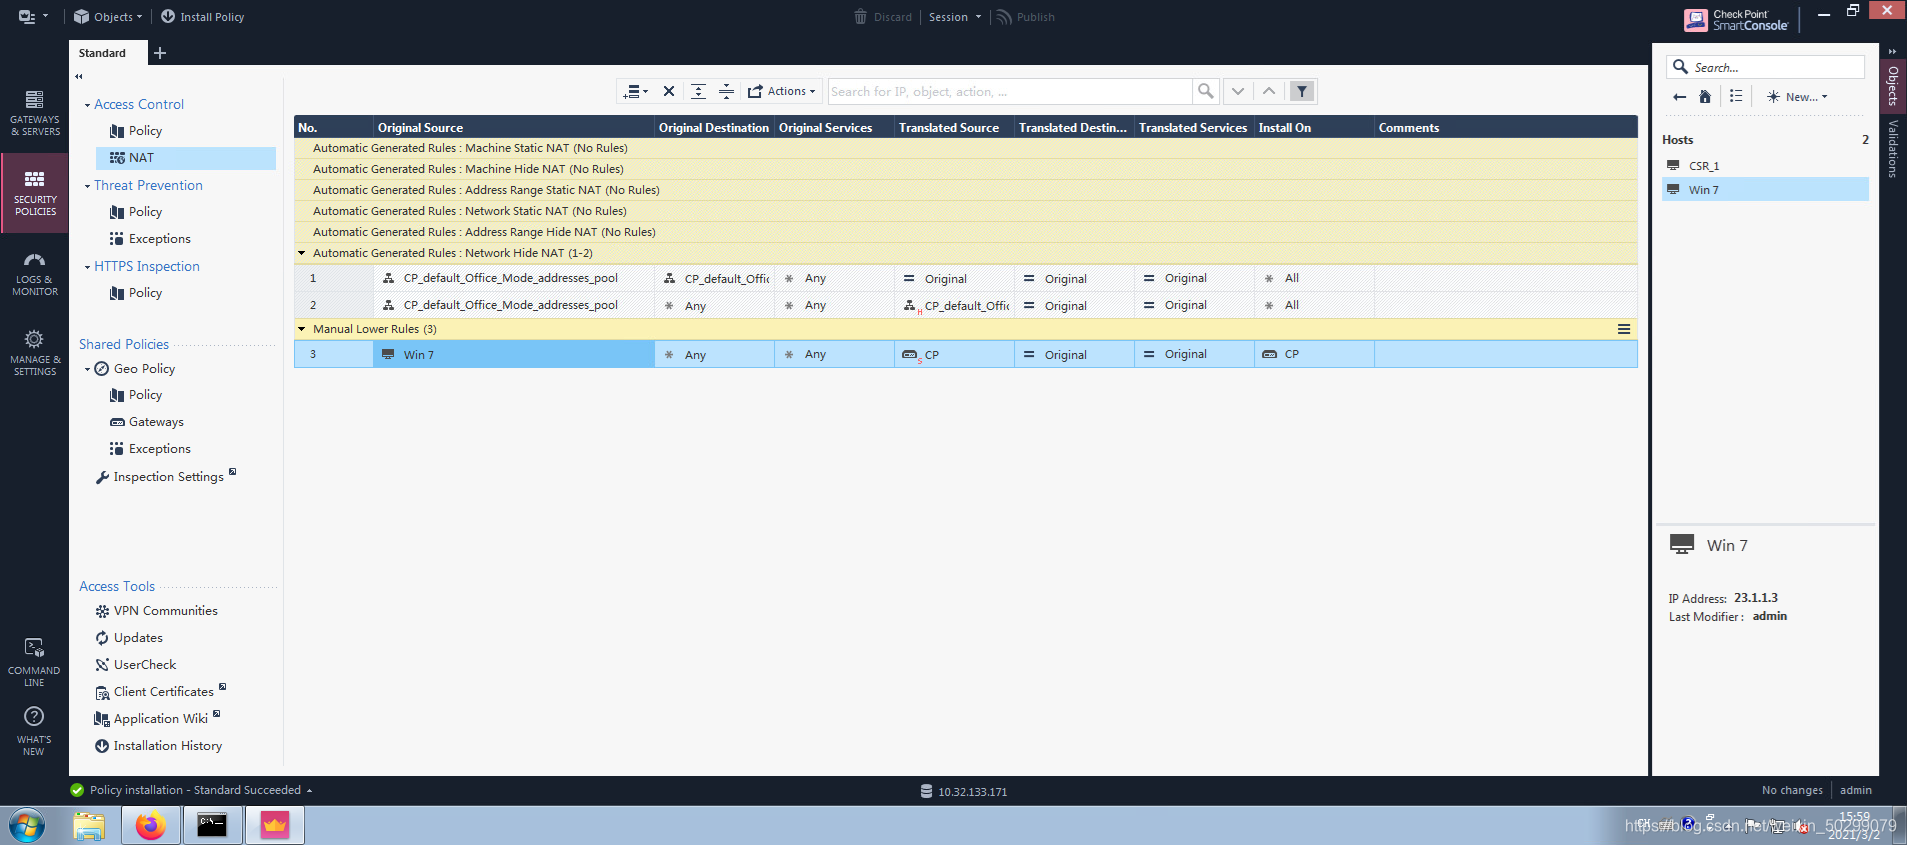Collapse the Objects side panel arrows

point(1892,51)
